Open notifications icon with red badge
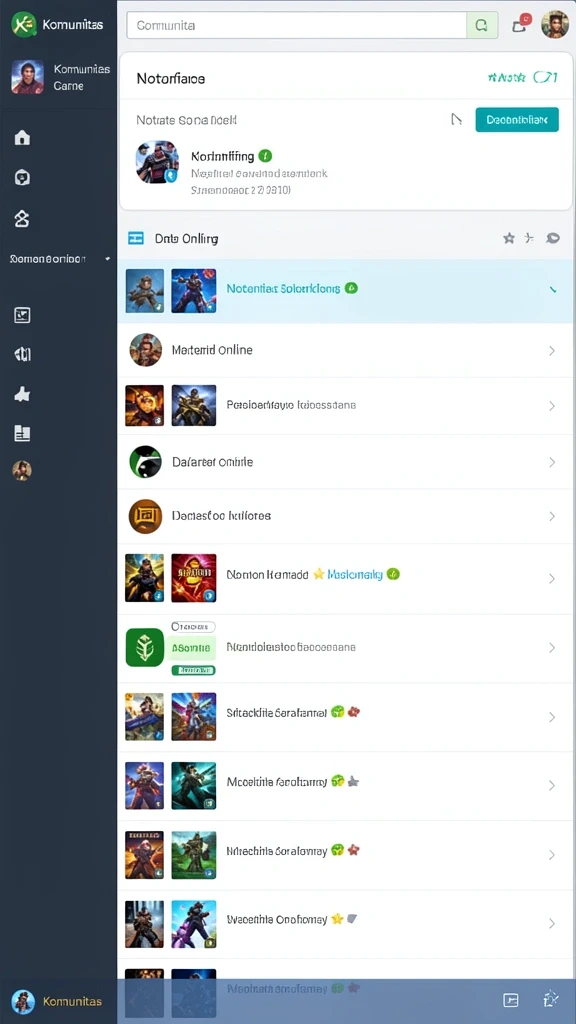The height and width of the screenshot is (1024, 576). click(521, 24)
